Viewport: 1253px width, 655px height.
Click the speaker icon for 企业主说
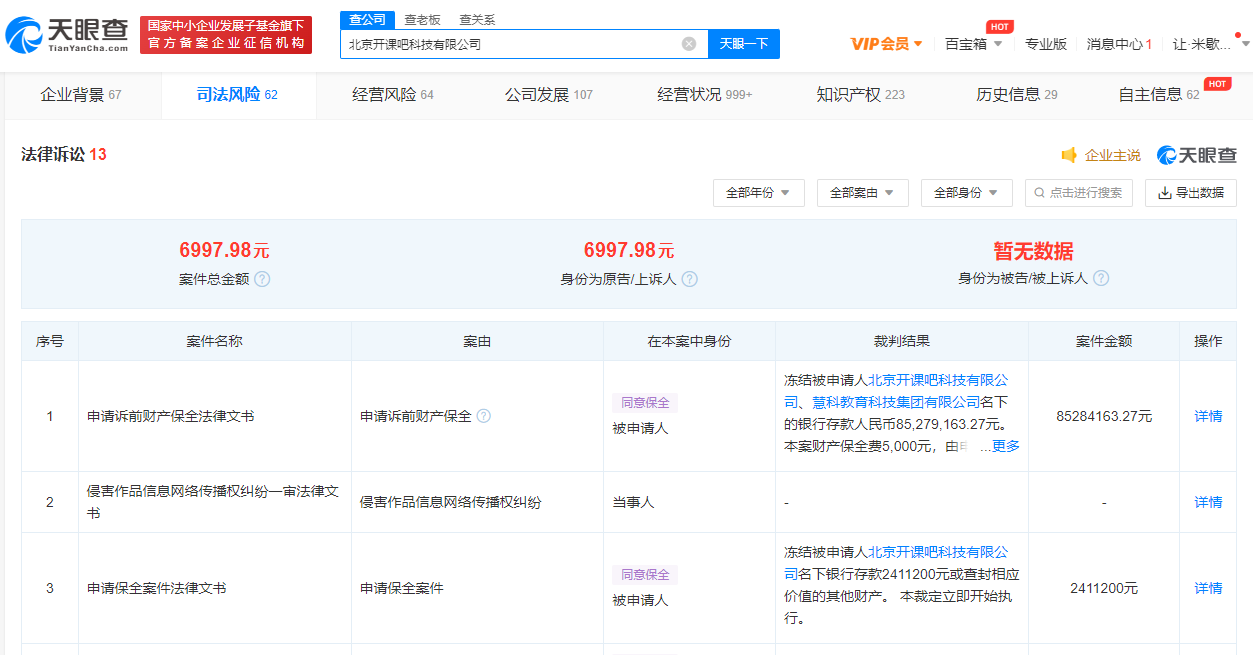[x=1069, y=155]
